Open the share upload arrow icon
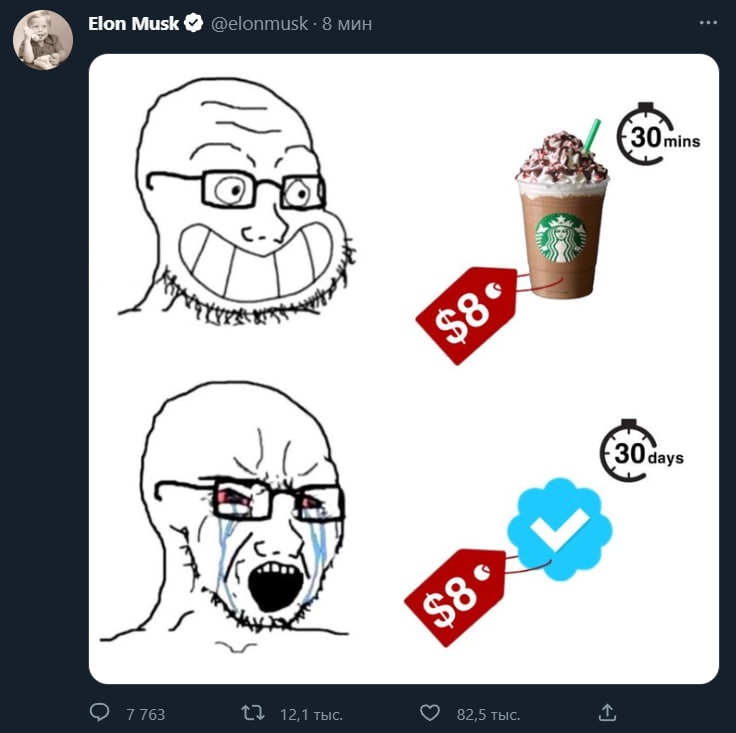The width and height of the screenshot is (736, 733). 607,712
